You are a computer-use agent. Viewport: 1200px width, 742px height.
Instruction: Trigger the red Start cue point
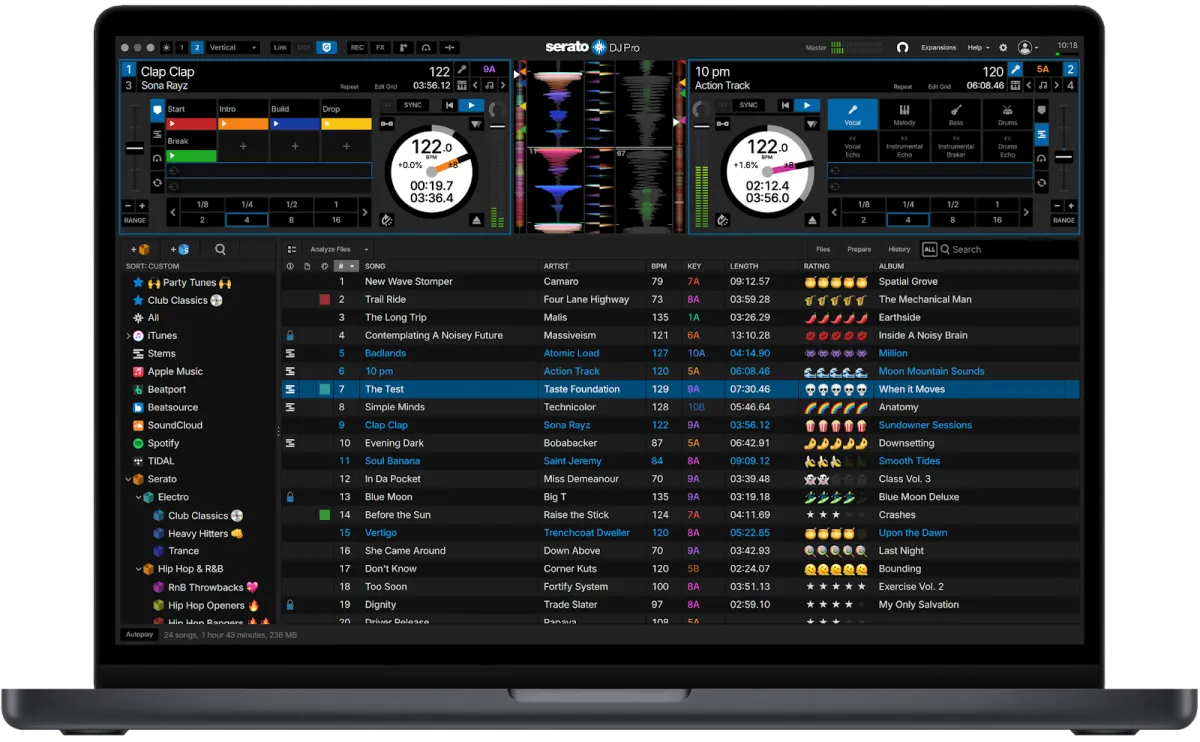[191, 124]
